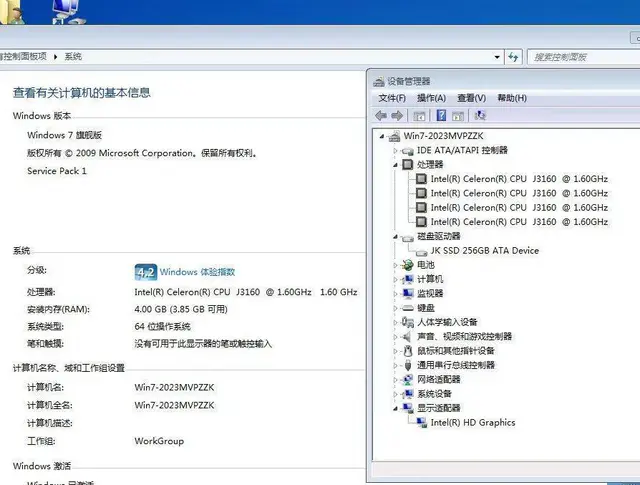
Task: Click the properties pane icon right of Help
Action: coord(458,116)
